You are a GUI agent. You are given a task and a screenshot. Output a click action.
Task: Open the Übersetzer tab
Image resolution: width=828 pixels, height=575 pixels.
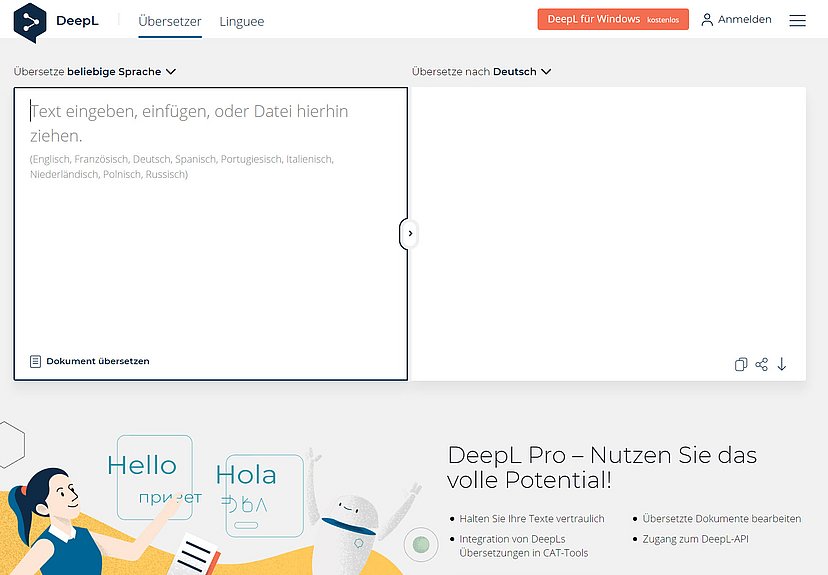(x=170, y=21)
